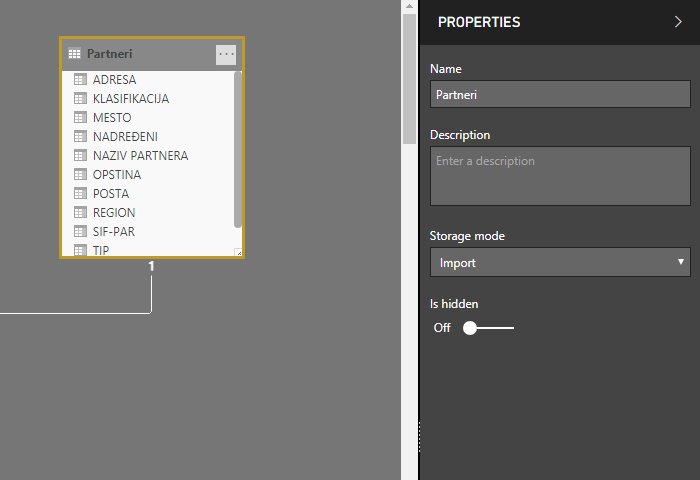Click the KLASIFIKACIJA field column icon

point(80,99)
